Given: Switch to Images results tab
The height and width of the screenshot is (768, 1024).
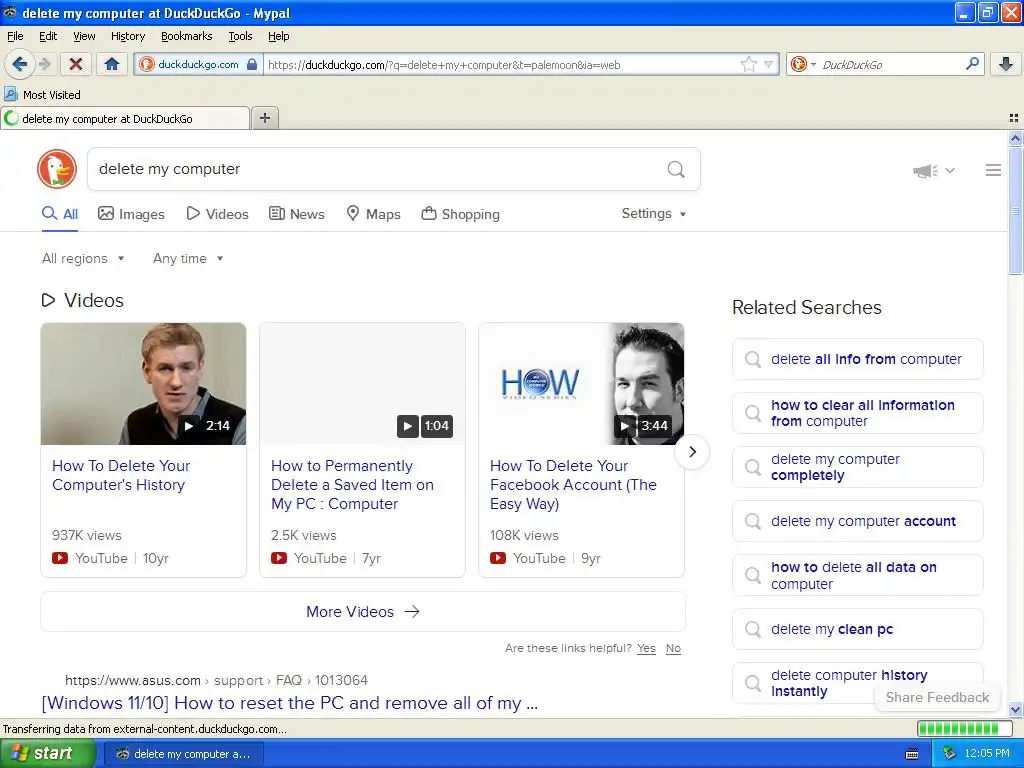Looking at the screenshot, I should pos(131,214).
